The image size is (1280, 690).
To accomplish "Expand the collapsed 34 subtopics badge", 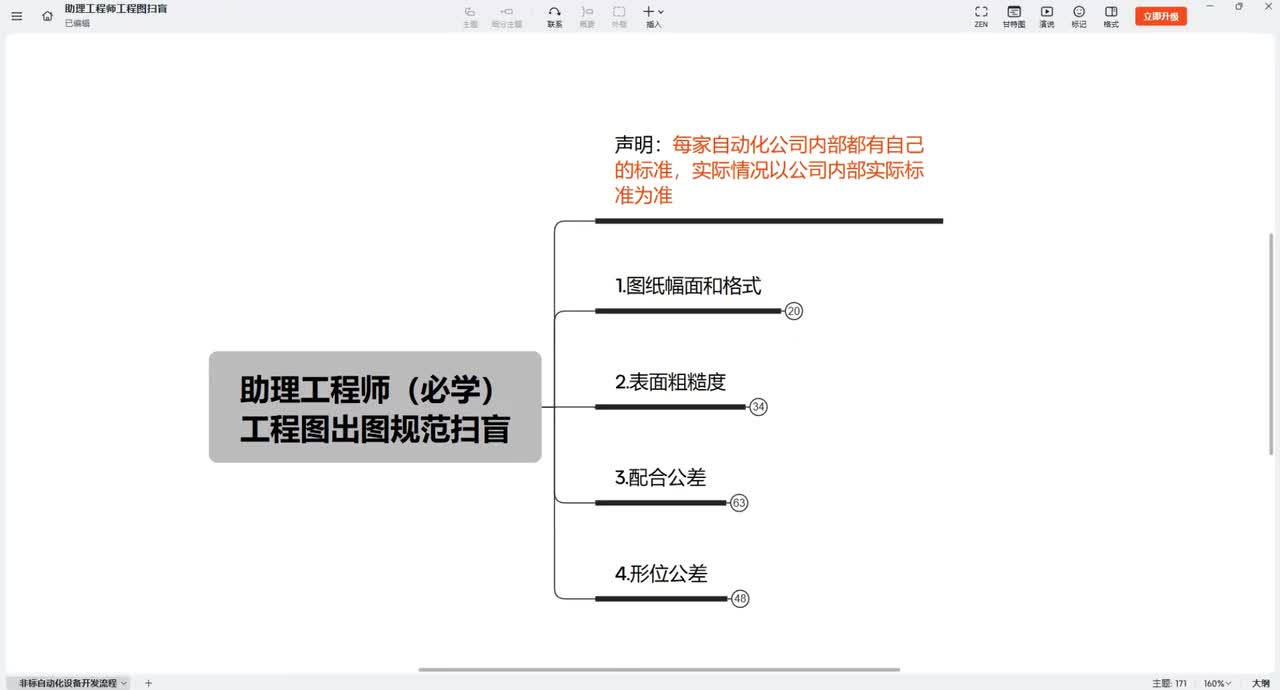I will point(758,407).
